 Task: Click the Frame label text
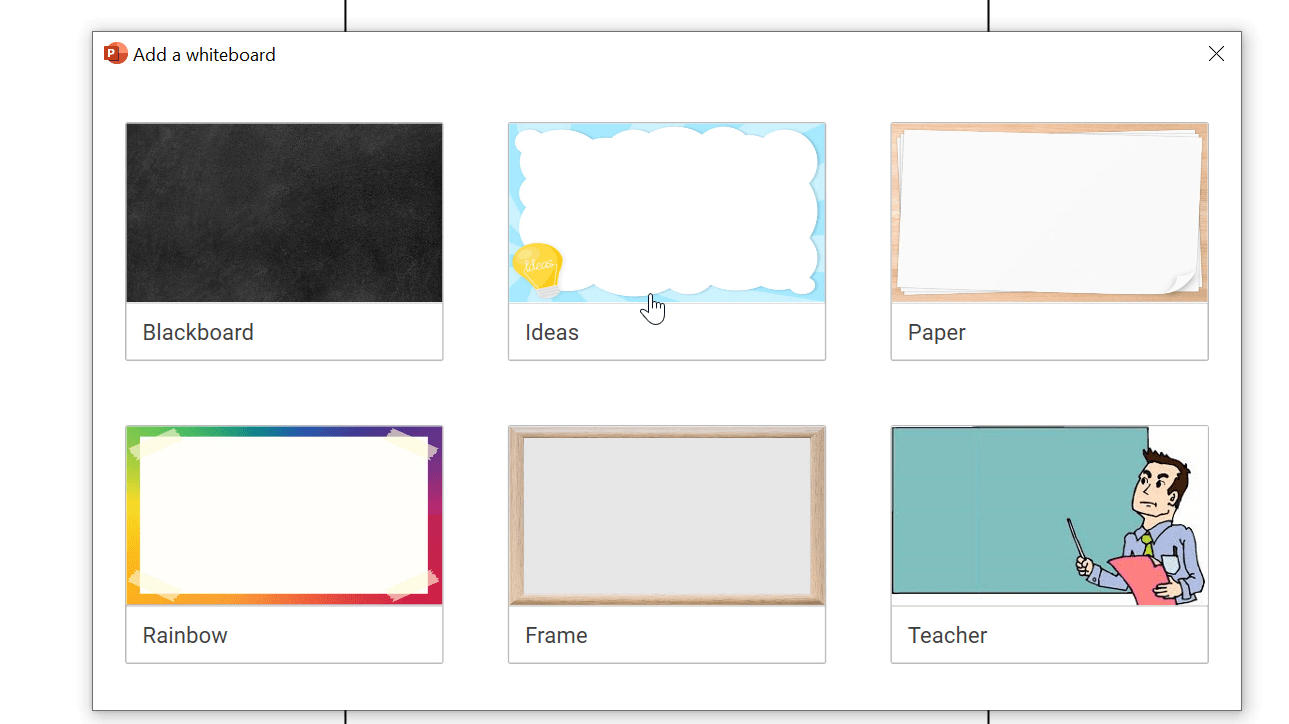click(557, 634)
